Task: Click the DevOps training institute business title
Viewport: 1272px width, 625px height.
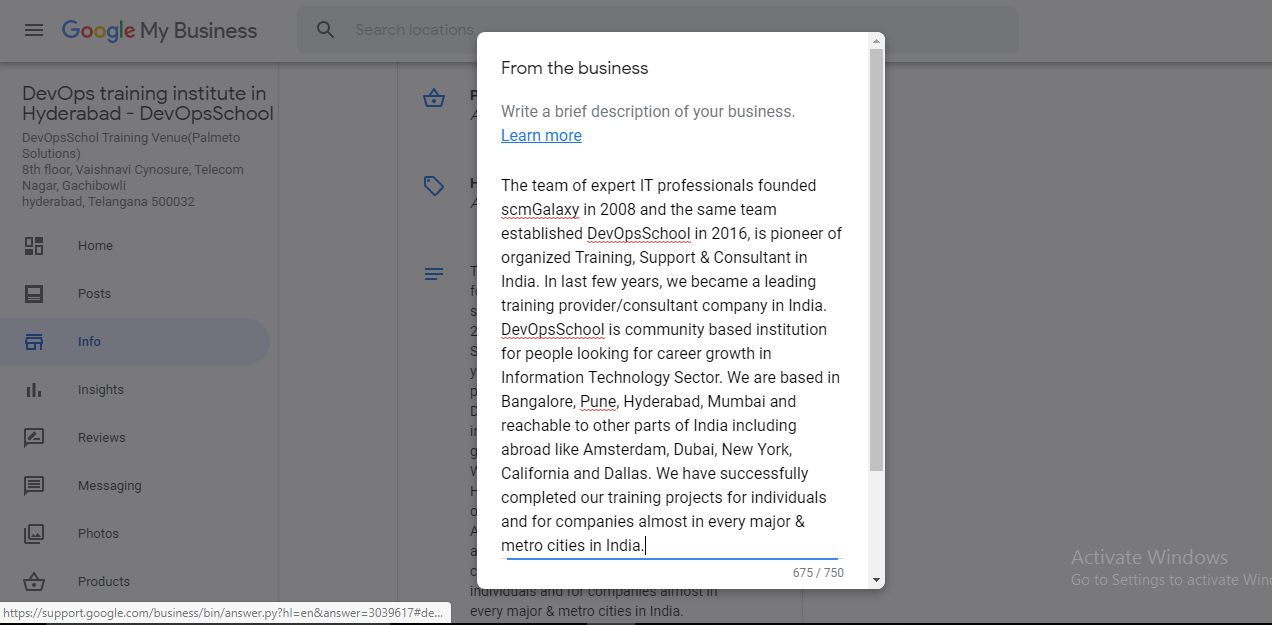Action: (148, 103)
